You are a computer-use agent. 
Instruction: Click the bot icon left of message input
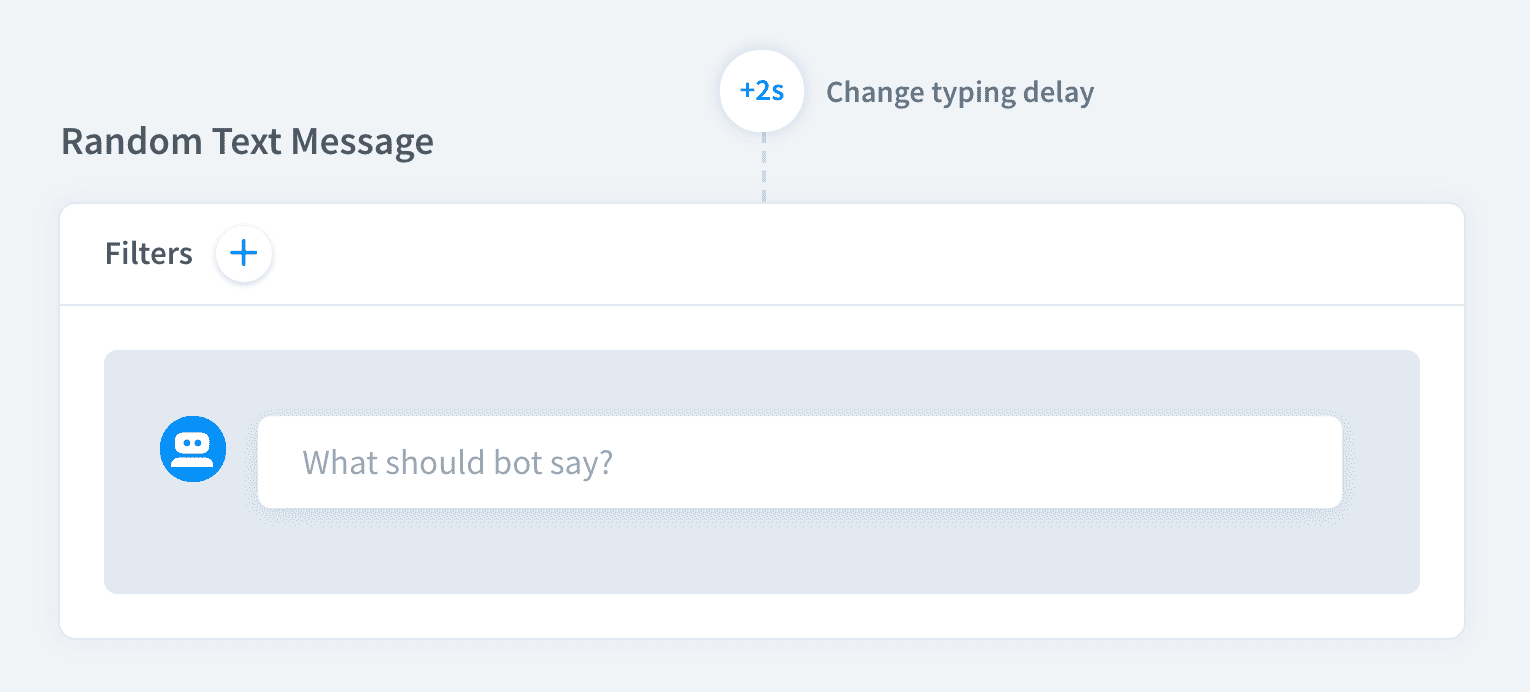coord(193,449)
